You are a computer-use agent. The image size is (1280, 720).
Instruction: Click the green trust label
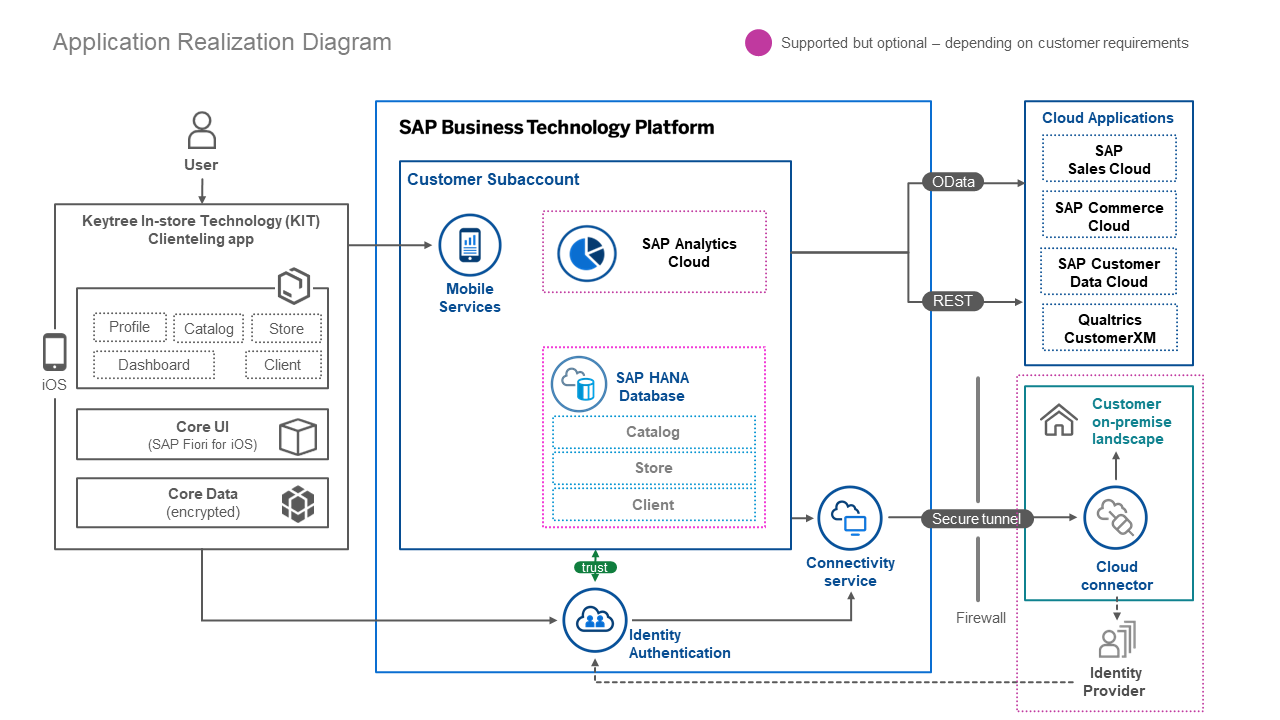point(595,567)
